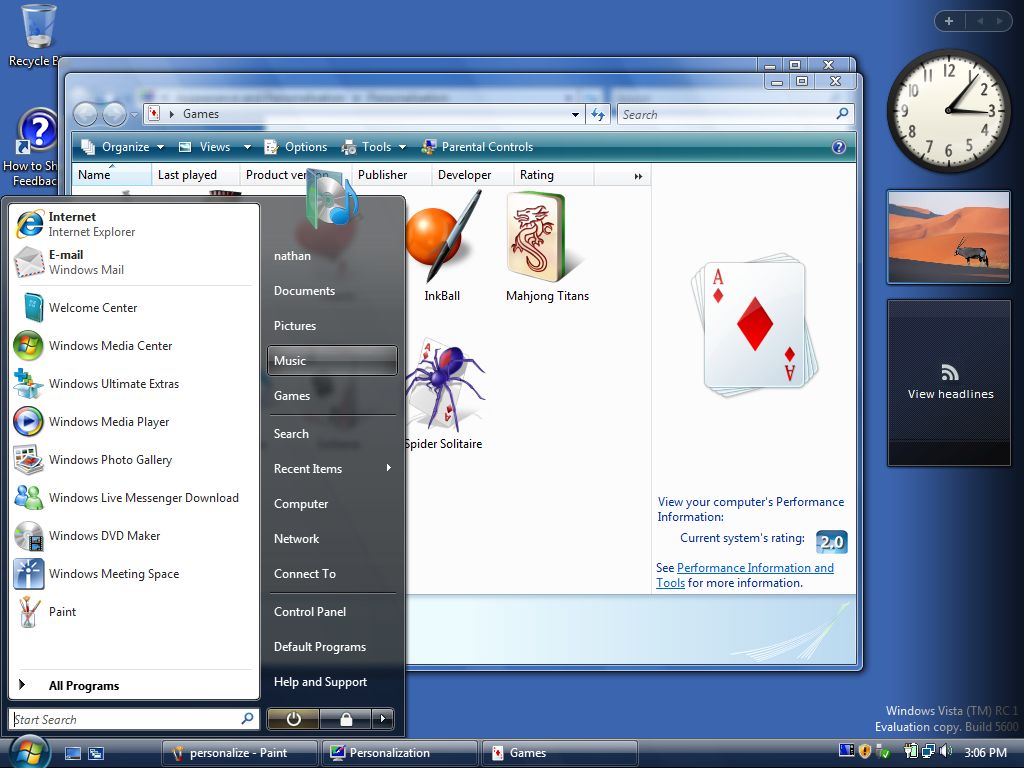This screenshot has height=768, width=1024.
Task: Click the slideshow picture gadget
Action: [x=949, y=237]
